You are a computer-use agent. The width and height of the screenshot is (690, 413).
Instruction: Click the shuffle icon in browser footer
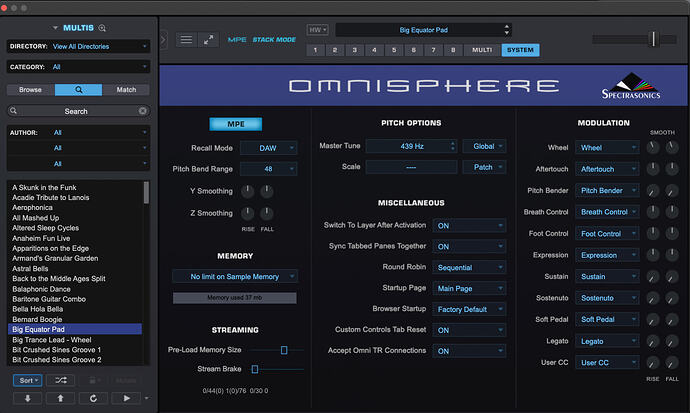(61, 380)
